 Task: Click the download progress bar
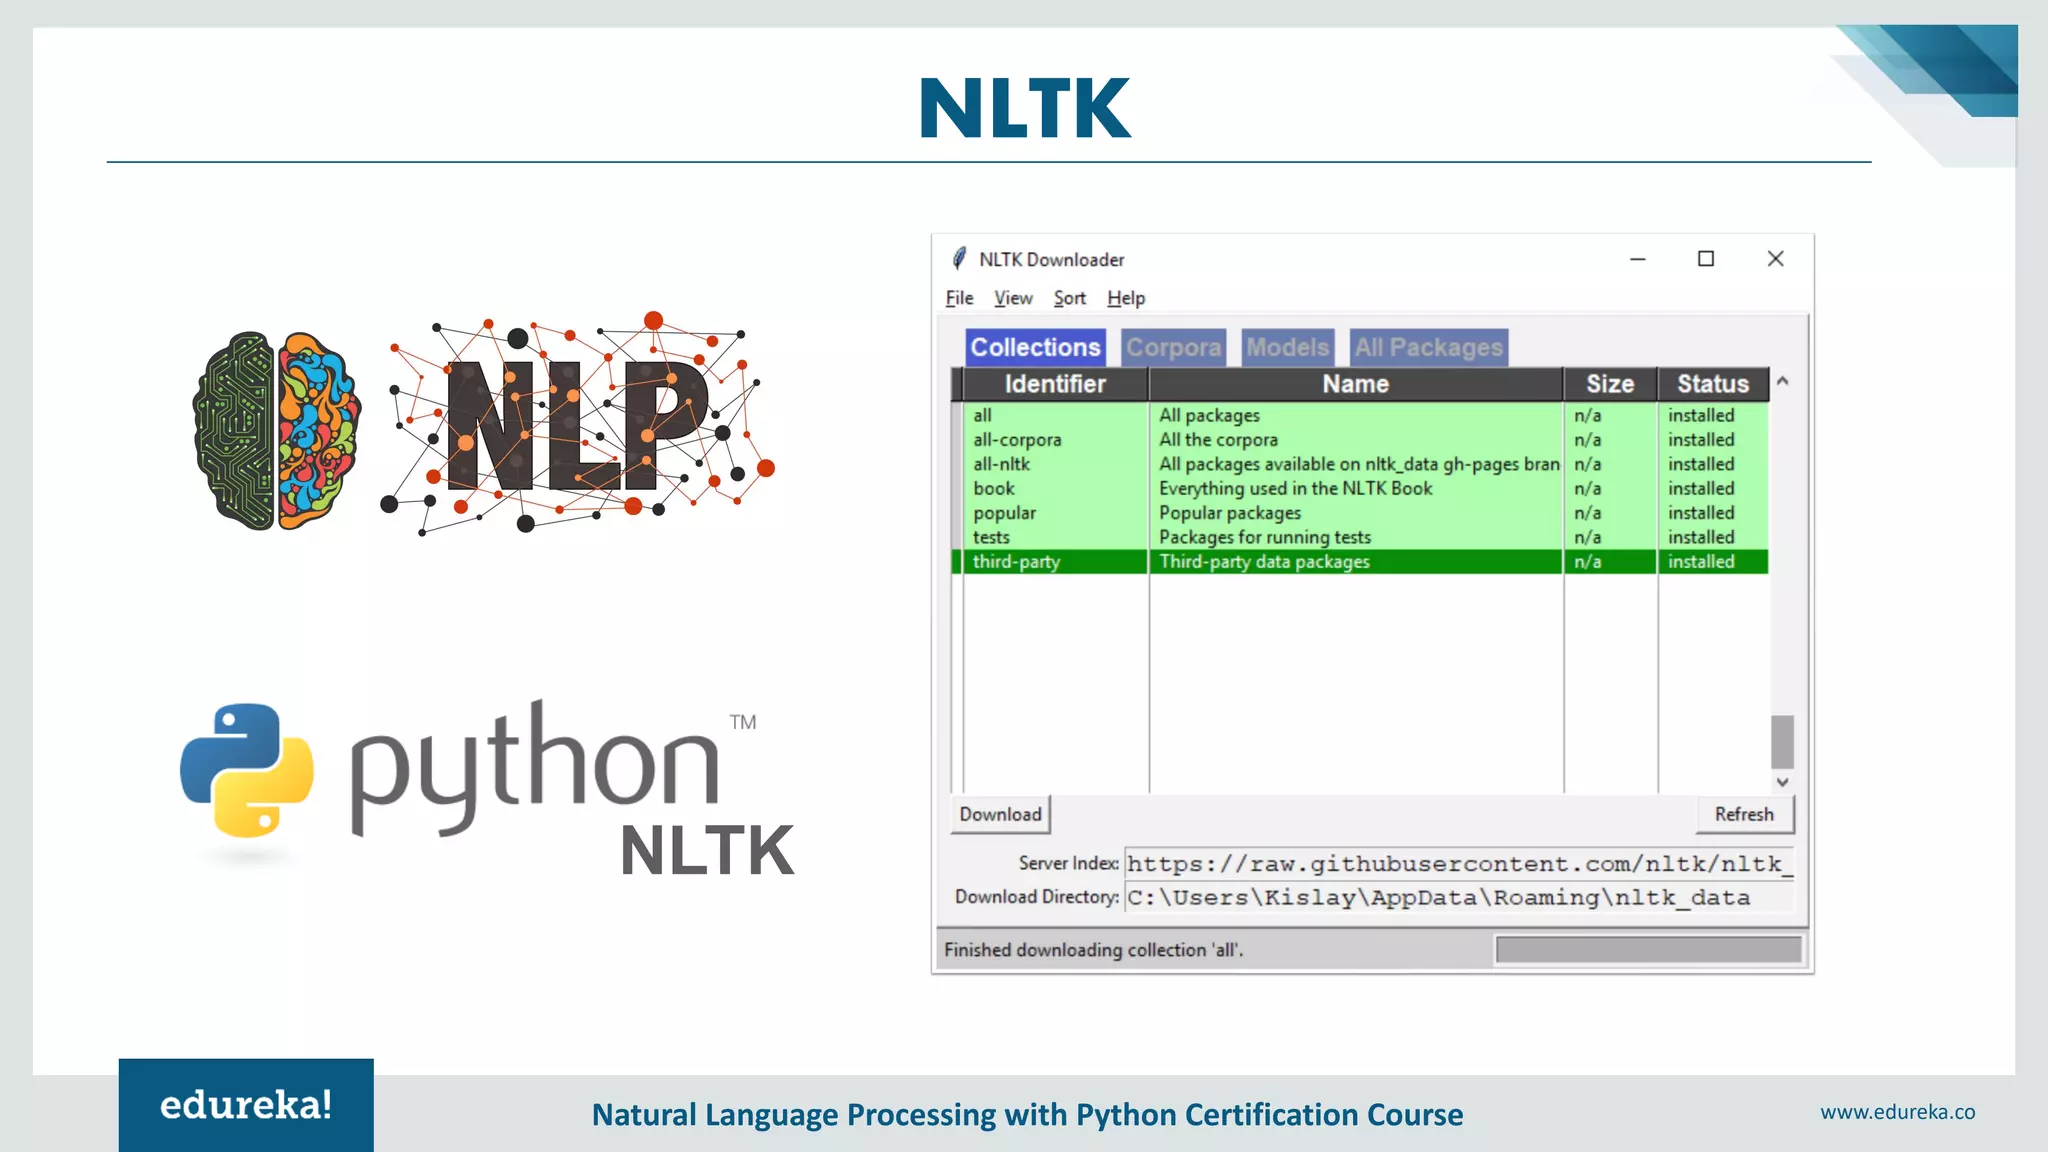[x=1648, y=950]
